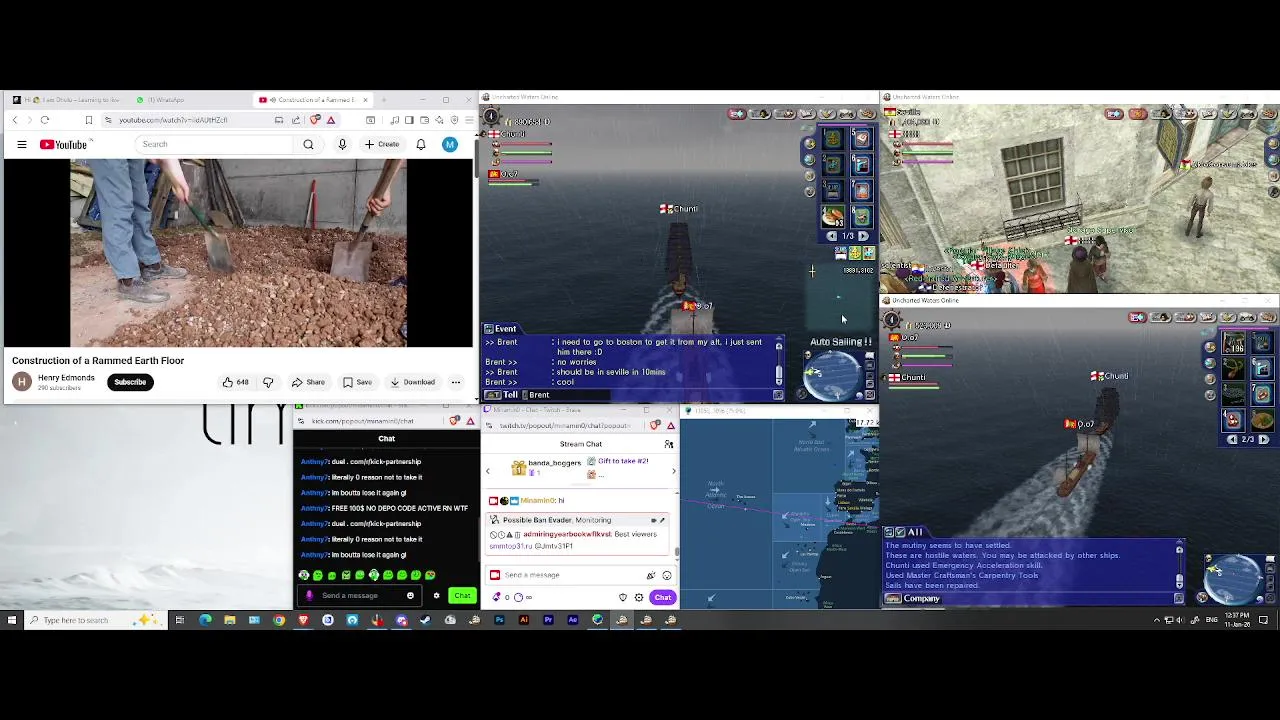
Task: Click the Twitch 'Send a message' field
Action: [x=565, y=575]
